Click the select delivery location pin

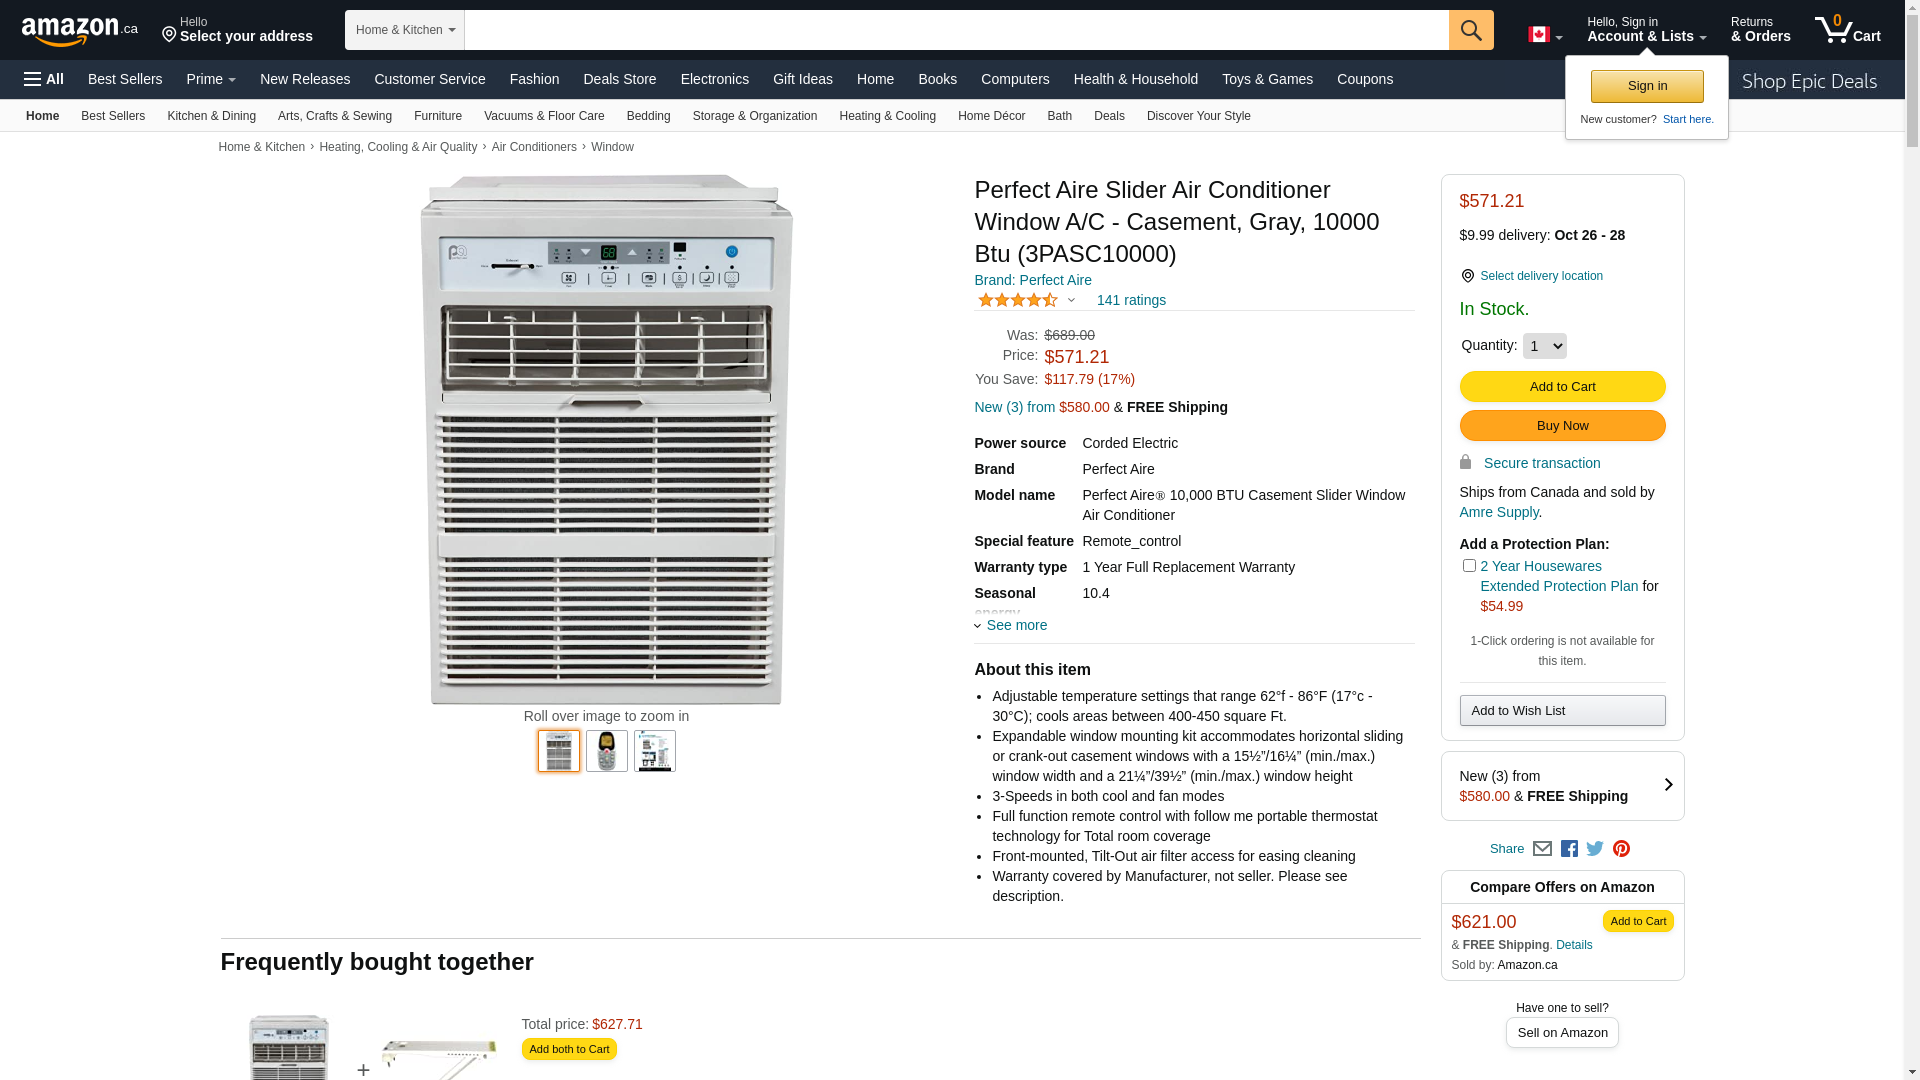coord(1467,276)
